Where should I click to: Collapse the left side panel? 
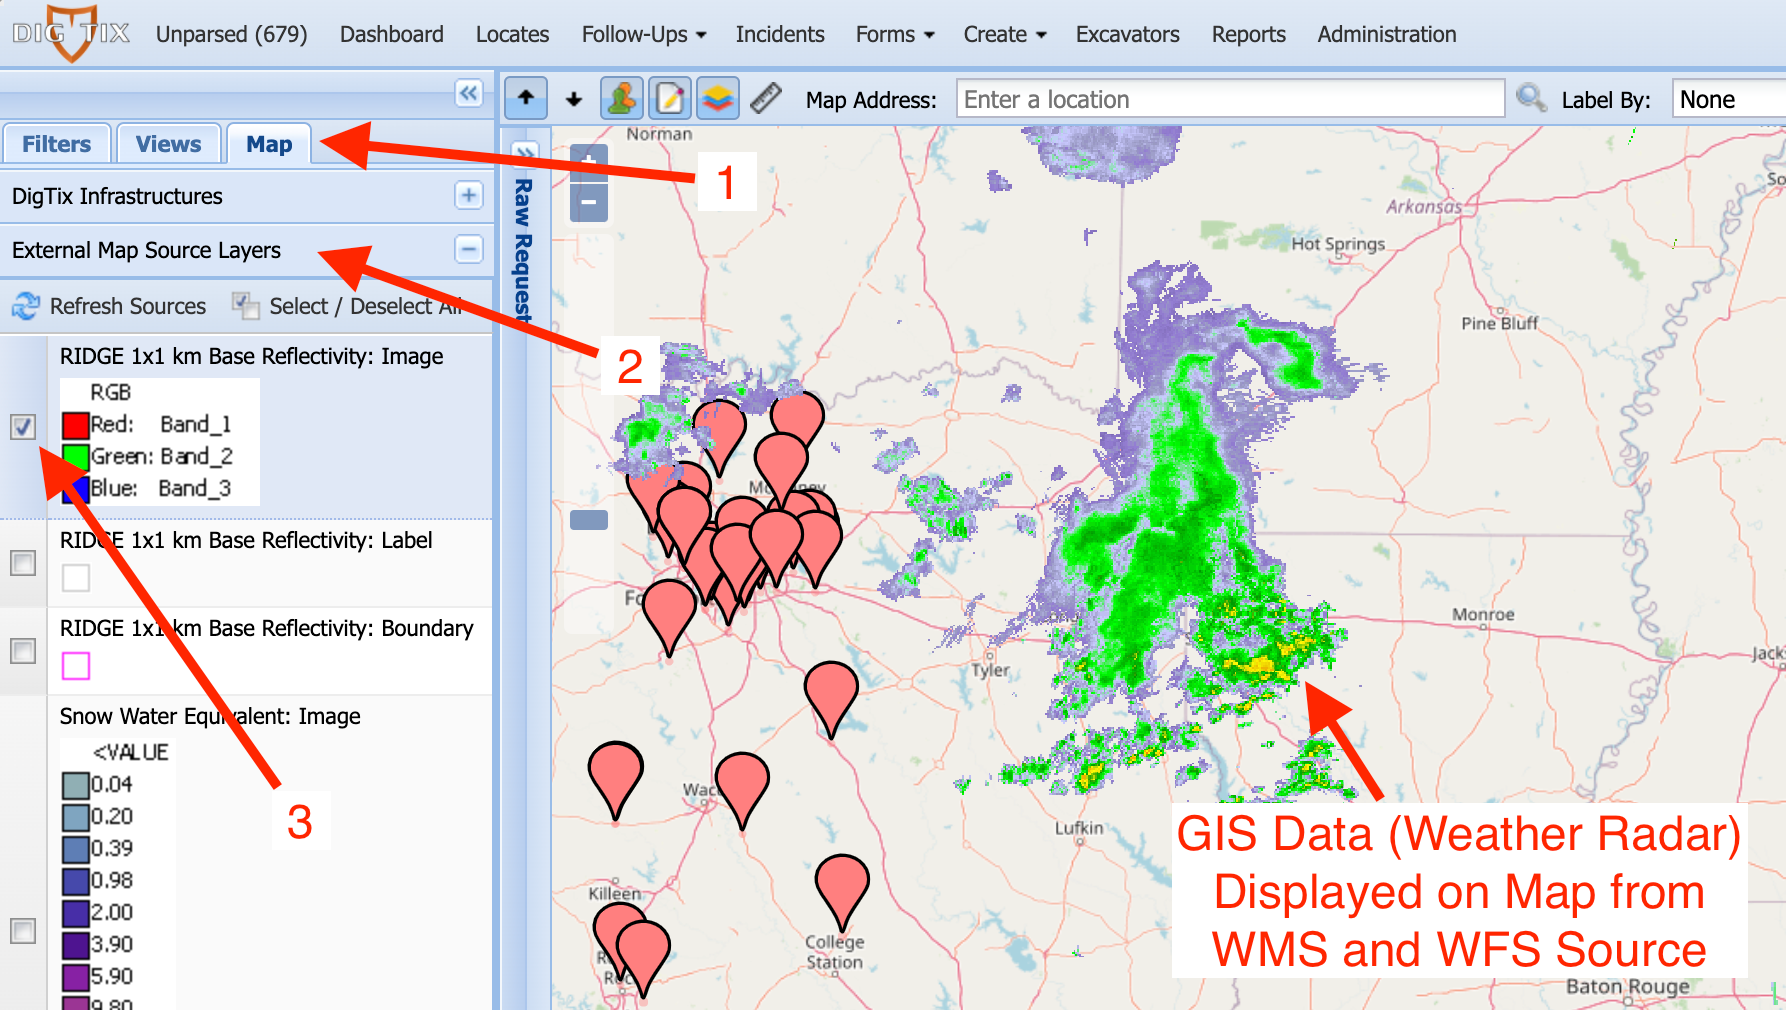point(469,93)
